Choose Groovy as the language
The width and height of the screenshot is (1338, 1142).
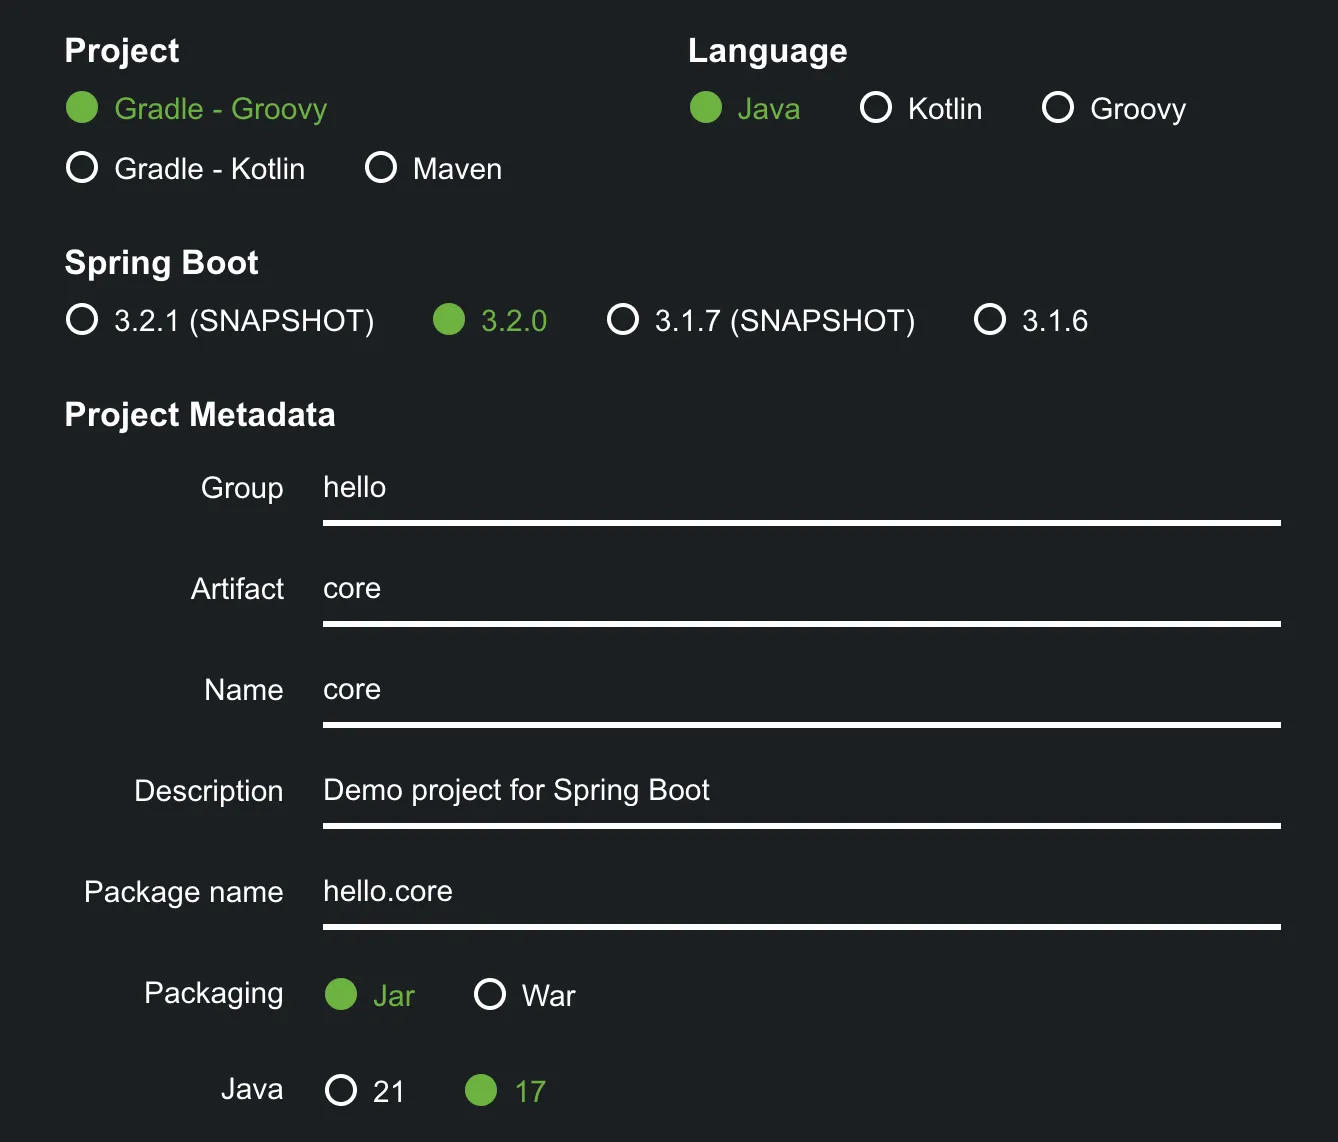pos(1058,108)
